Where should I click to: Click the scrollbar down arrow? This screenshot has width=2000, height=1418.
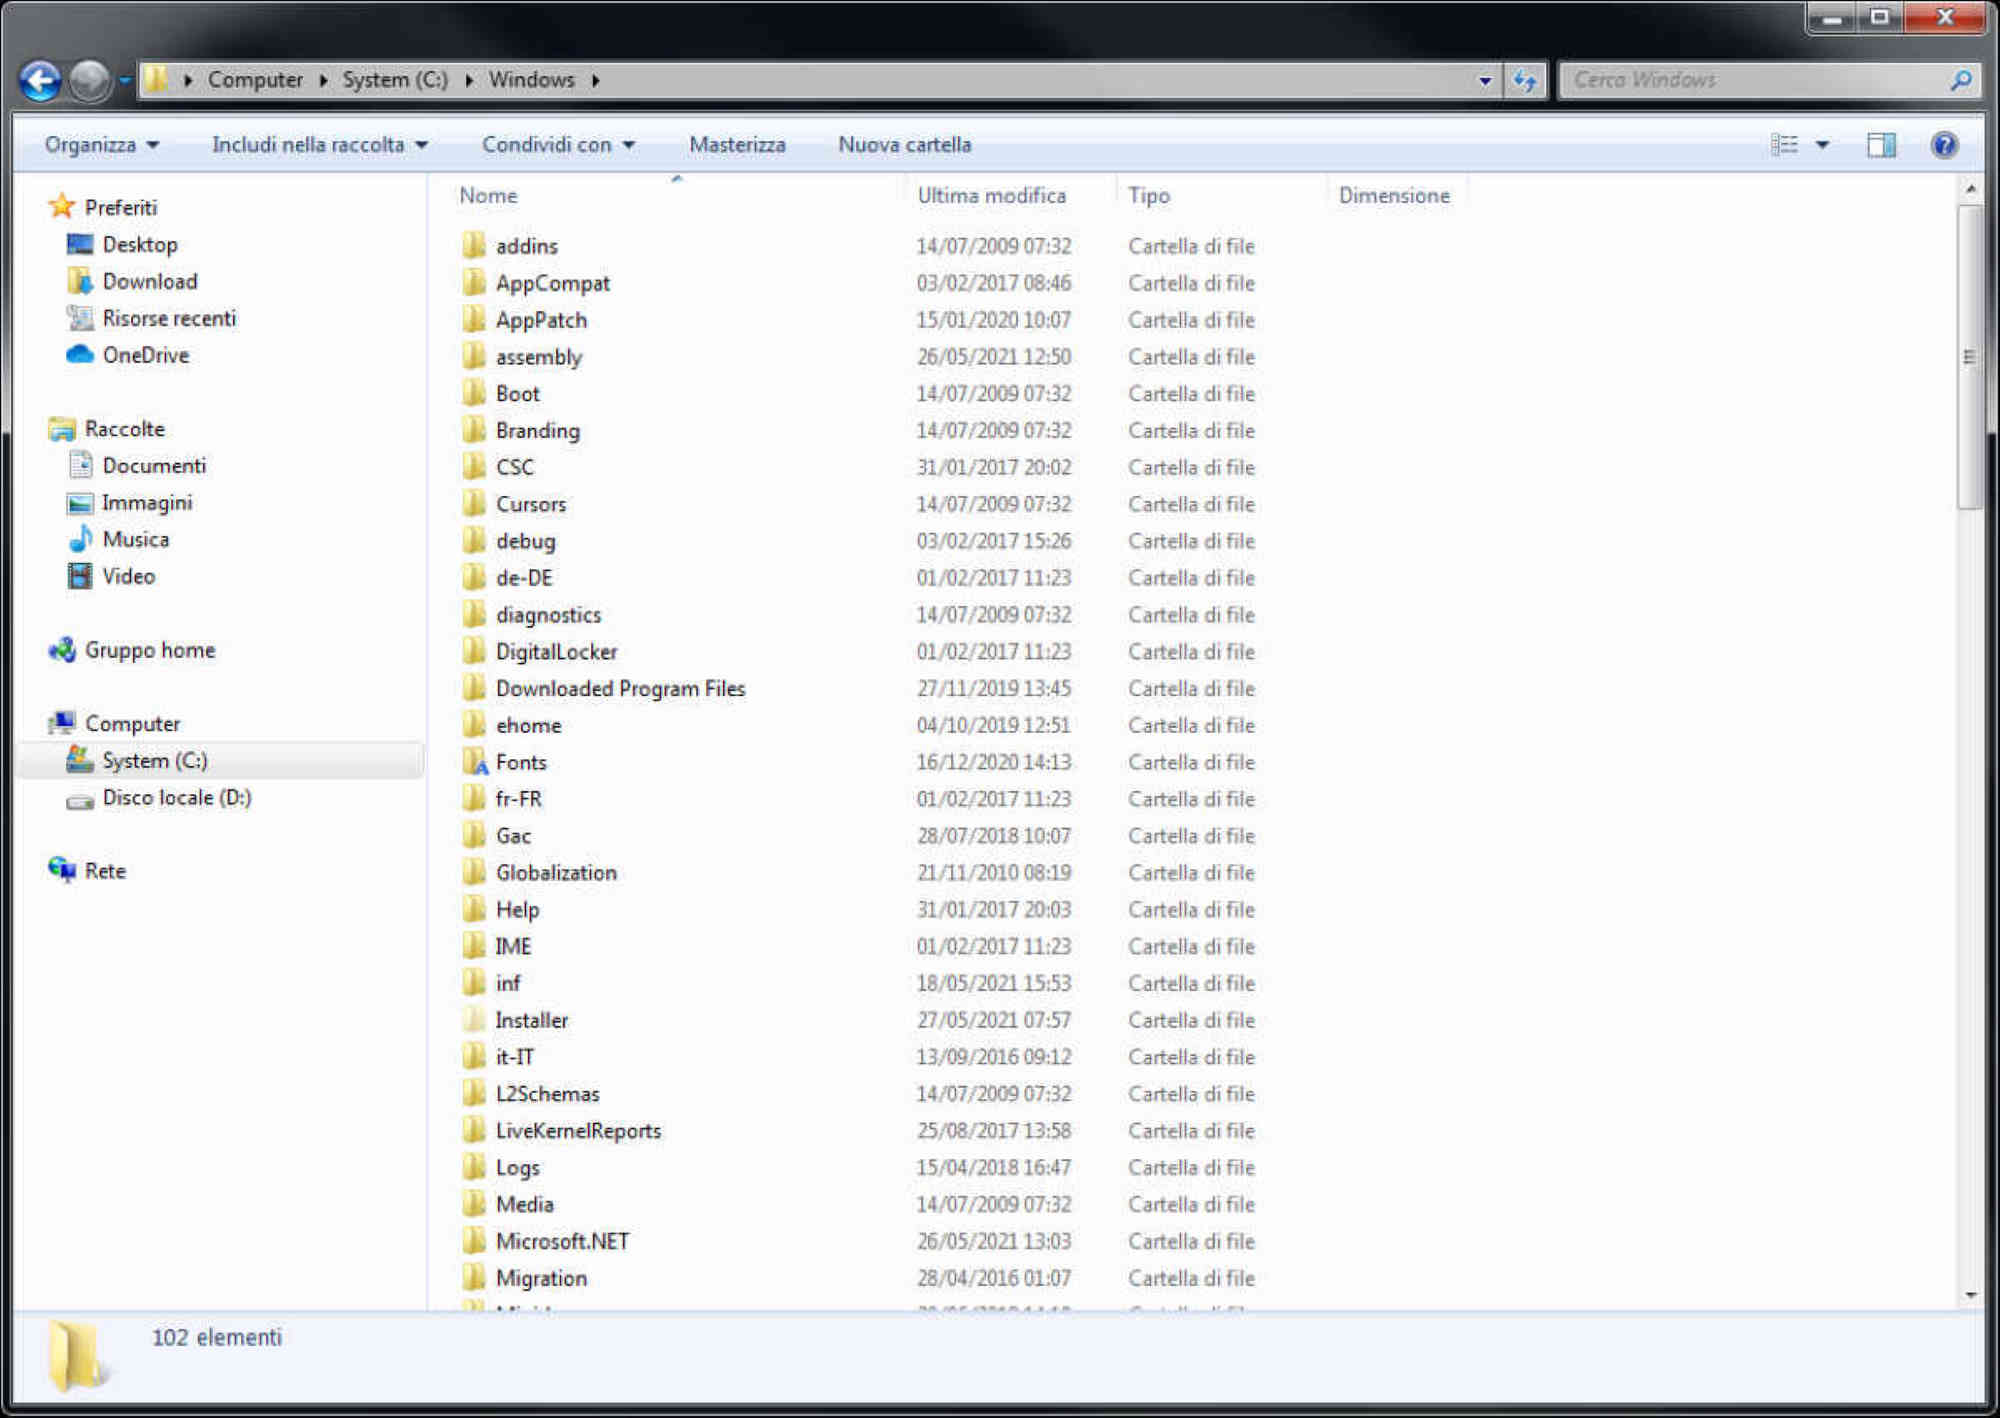(x=1970, y=1295)
